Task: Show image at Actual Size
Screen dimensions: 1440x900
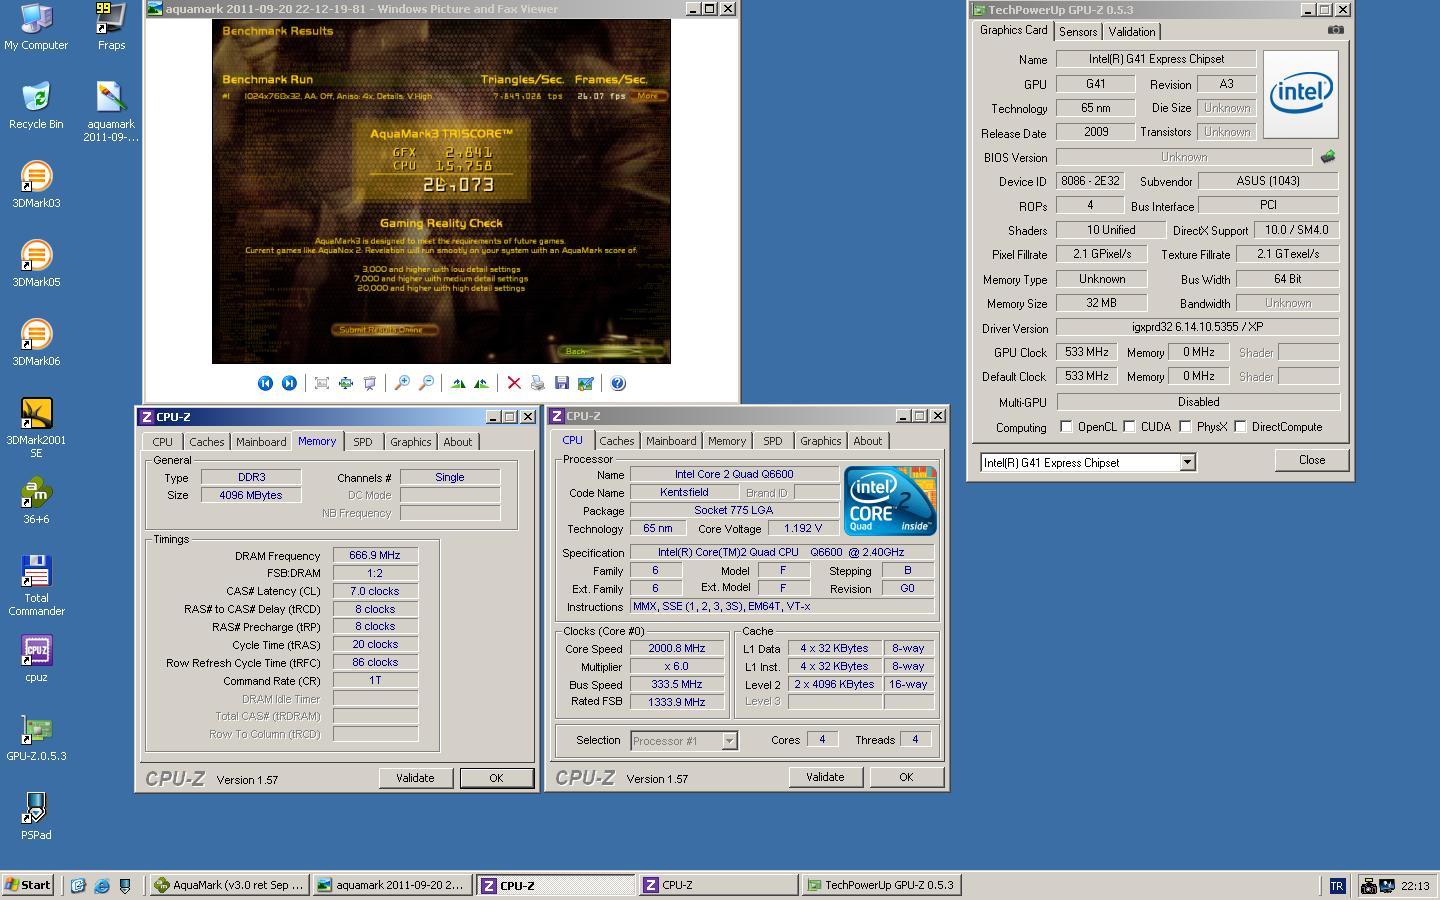Action: (345, 383)
